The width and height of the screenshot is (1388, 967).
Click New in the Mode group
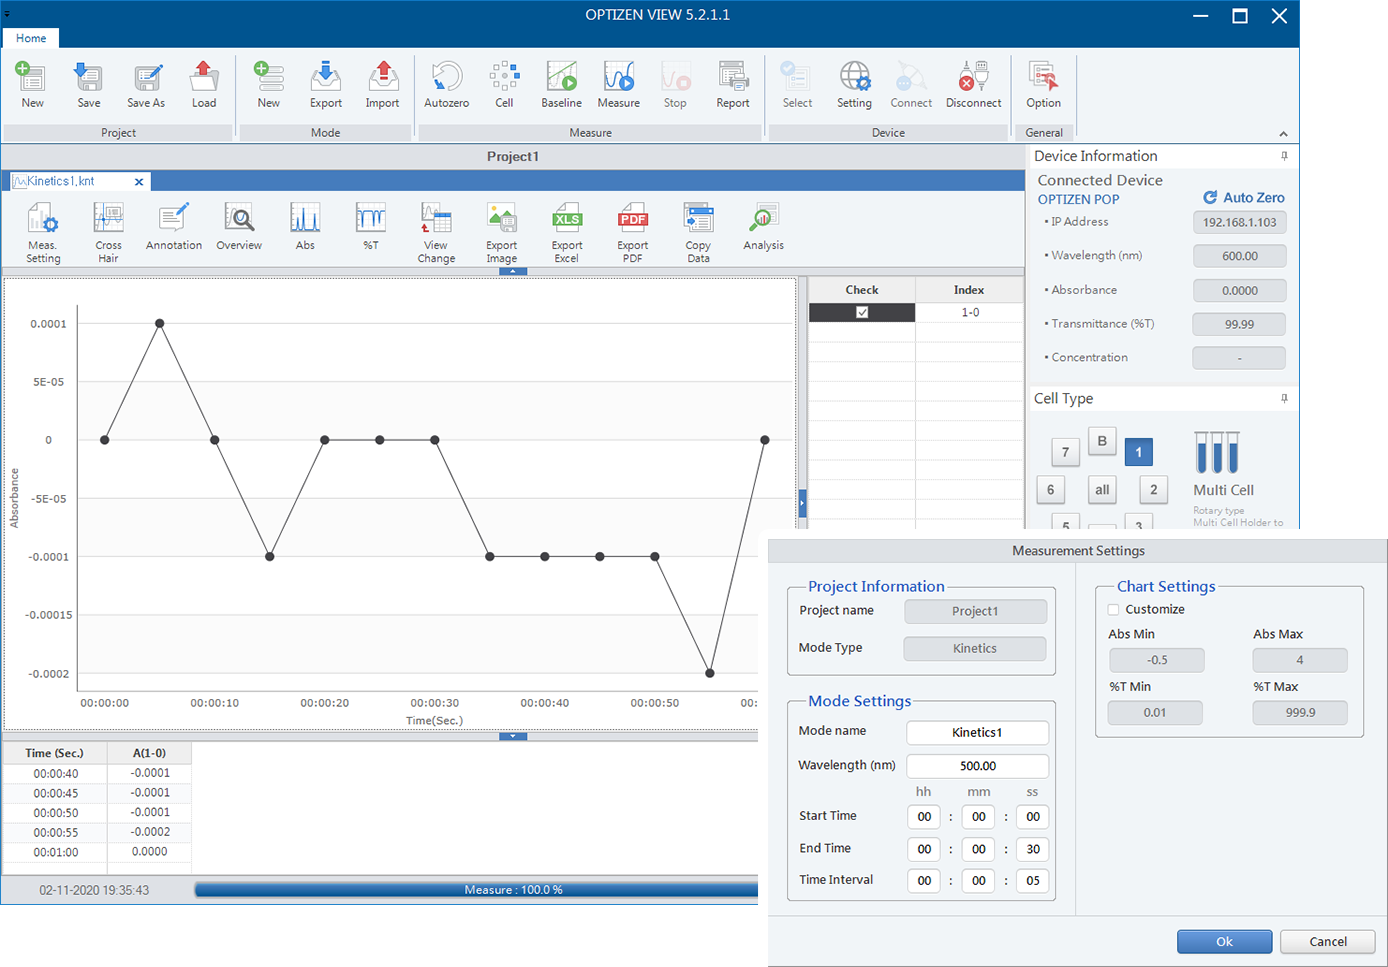tap(268, 78)
